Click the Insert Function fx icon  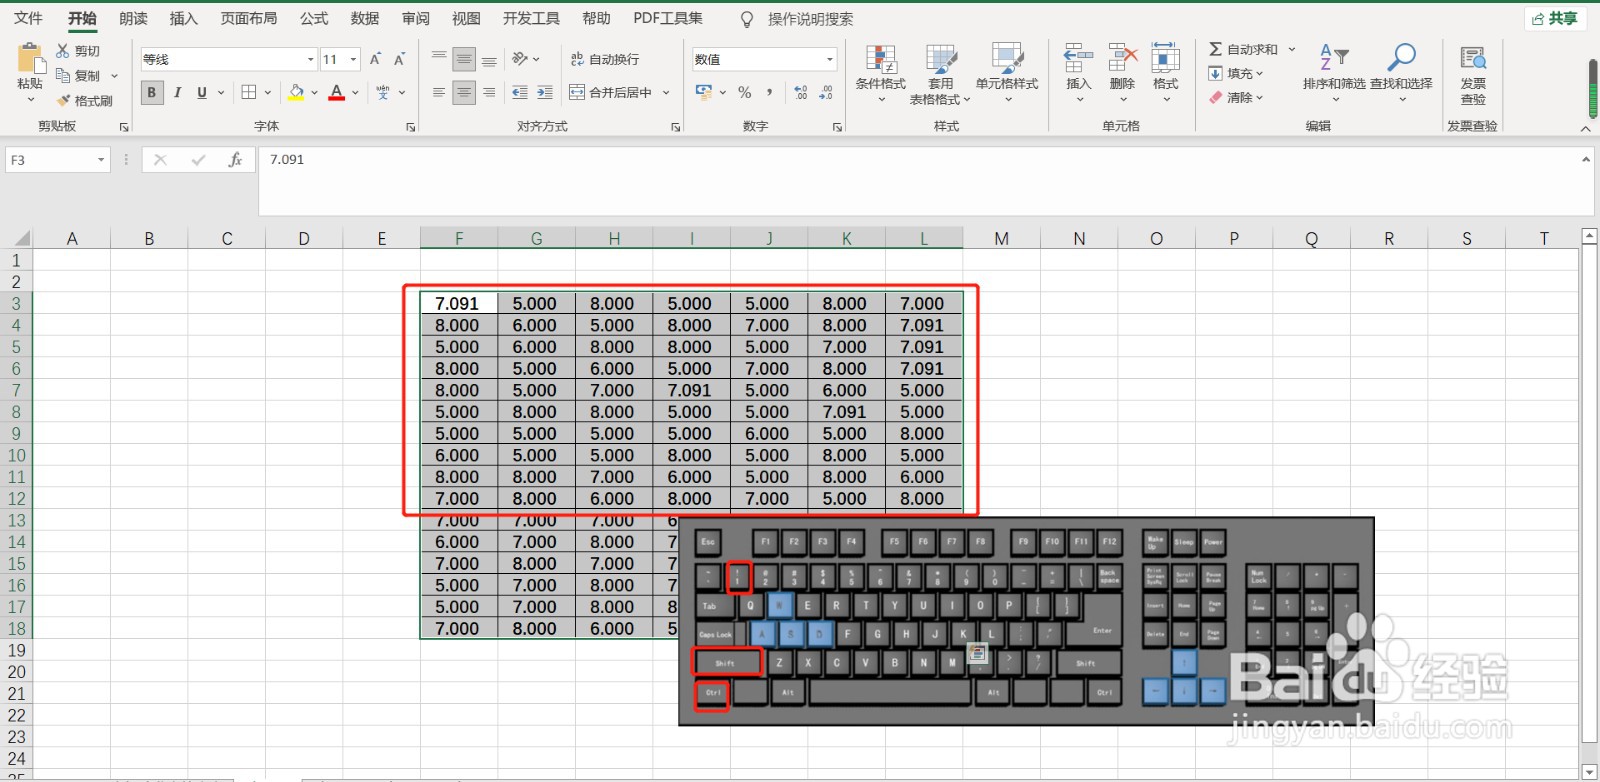235,160
